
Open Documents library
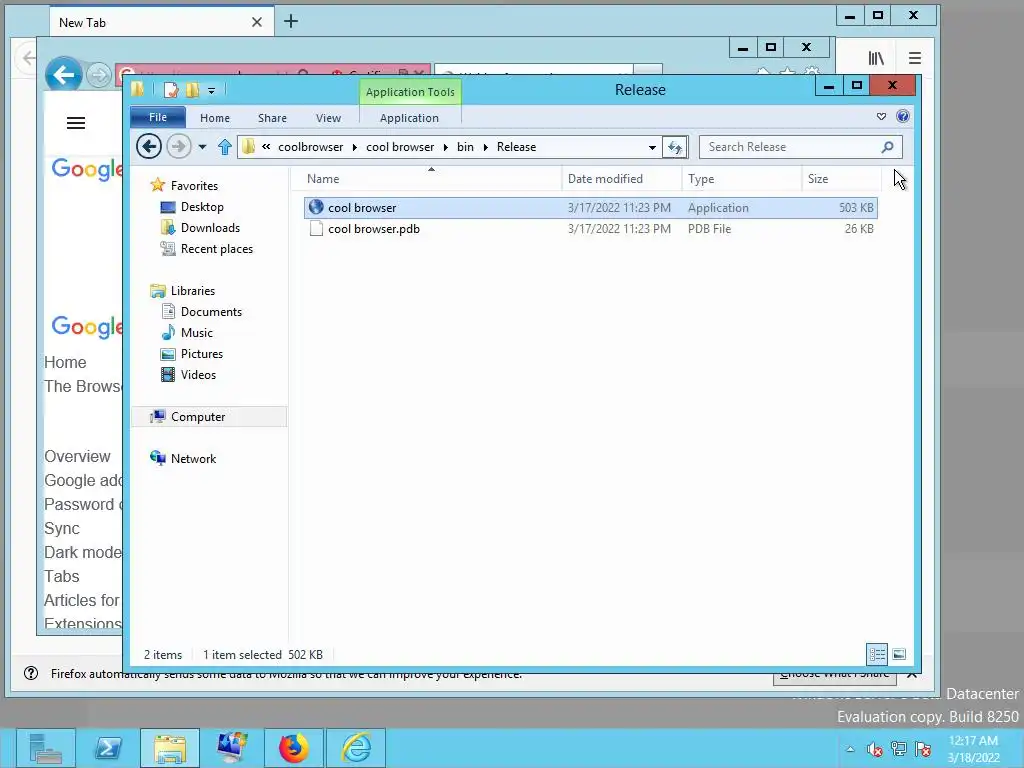point(211,312)
